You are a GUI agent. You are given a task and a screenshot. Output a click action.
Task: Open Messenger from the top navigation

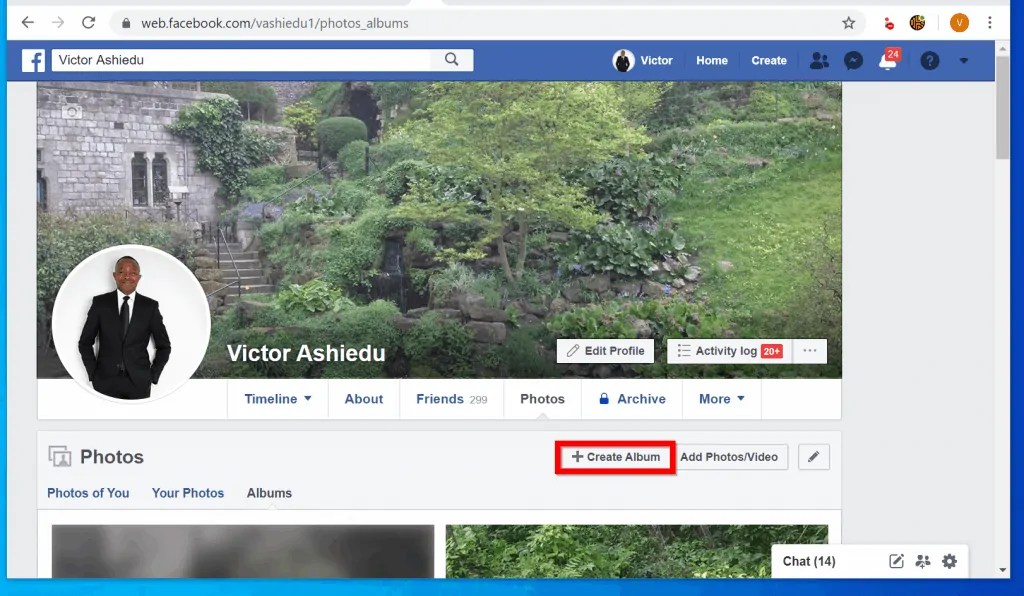click(853, 61)
